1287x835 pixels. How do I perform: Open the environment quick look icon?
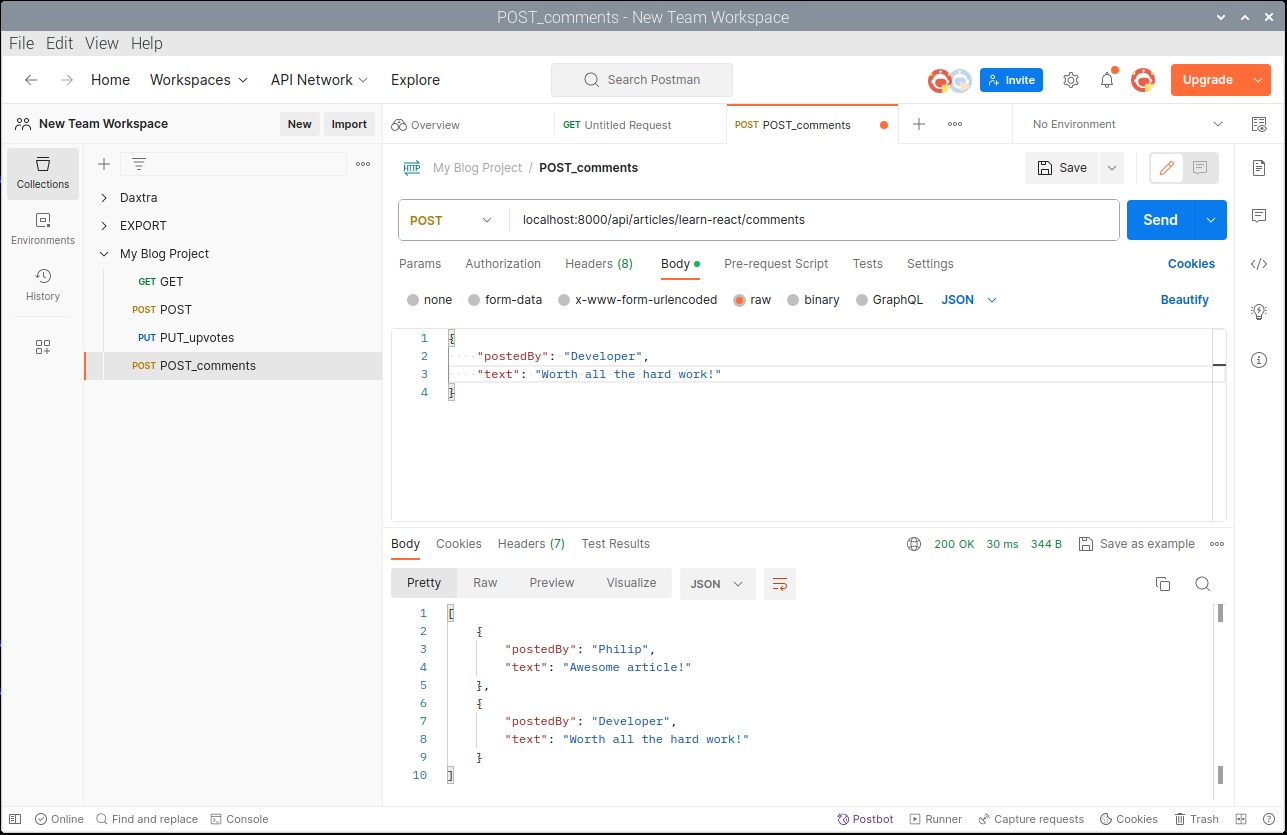click(1259, 124)
